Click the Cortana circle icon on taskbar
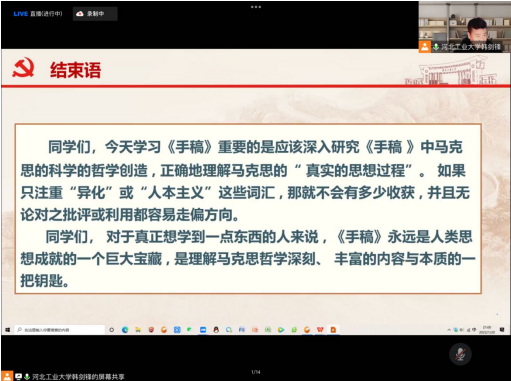511x381 pixels. coord(112,330)
